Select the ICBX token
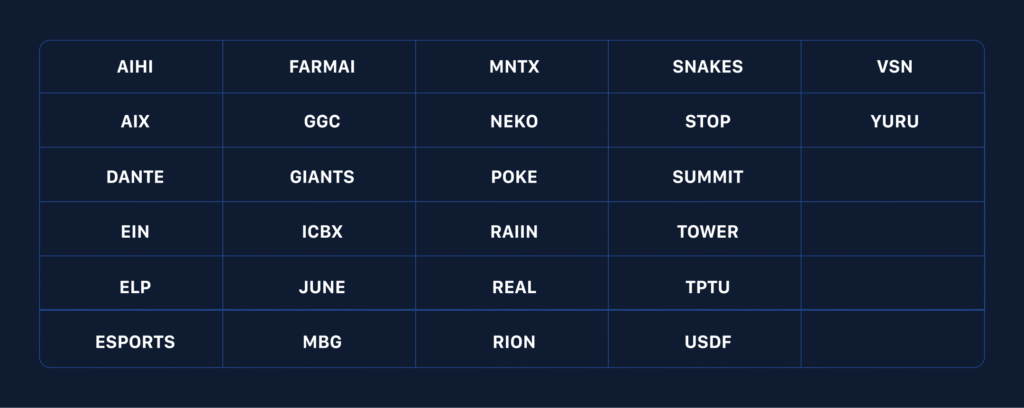 [321, 232]
